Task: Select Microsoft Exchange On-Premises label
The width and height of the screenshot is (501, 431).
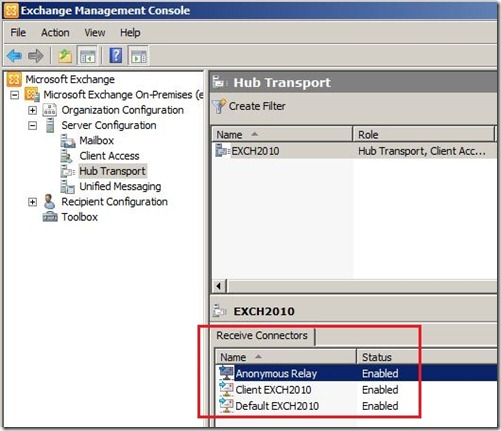Action: click(x=123, y=95)
